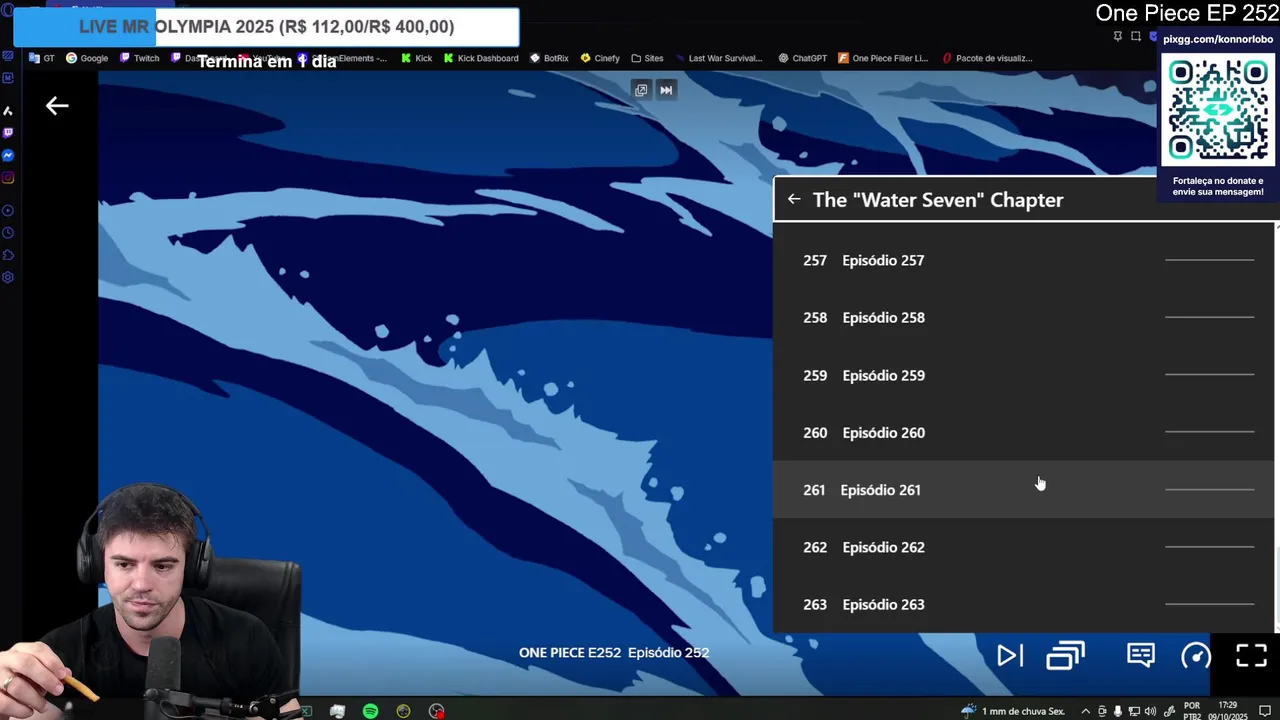Image resolution: width=1280 pixels, height=720 pixels.
Task: Open the episodes list icon
Action: (1065, 656)
